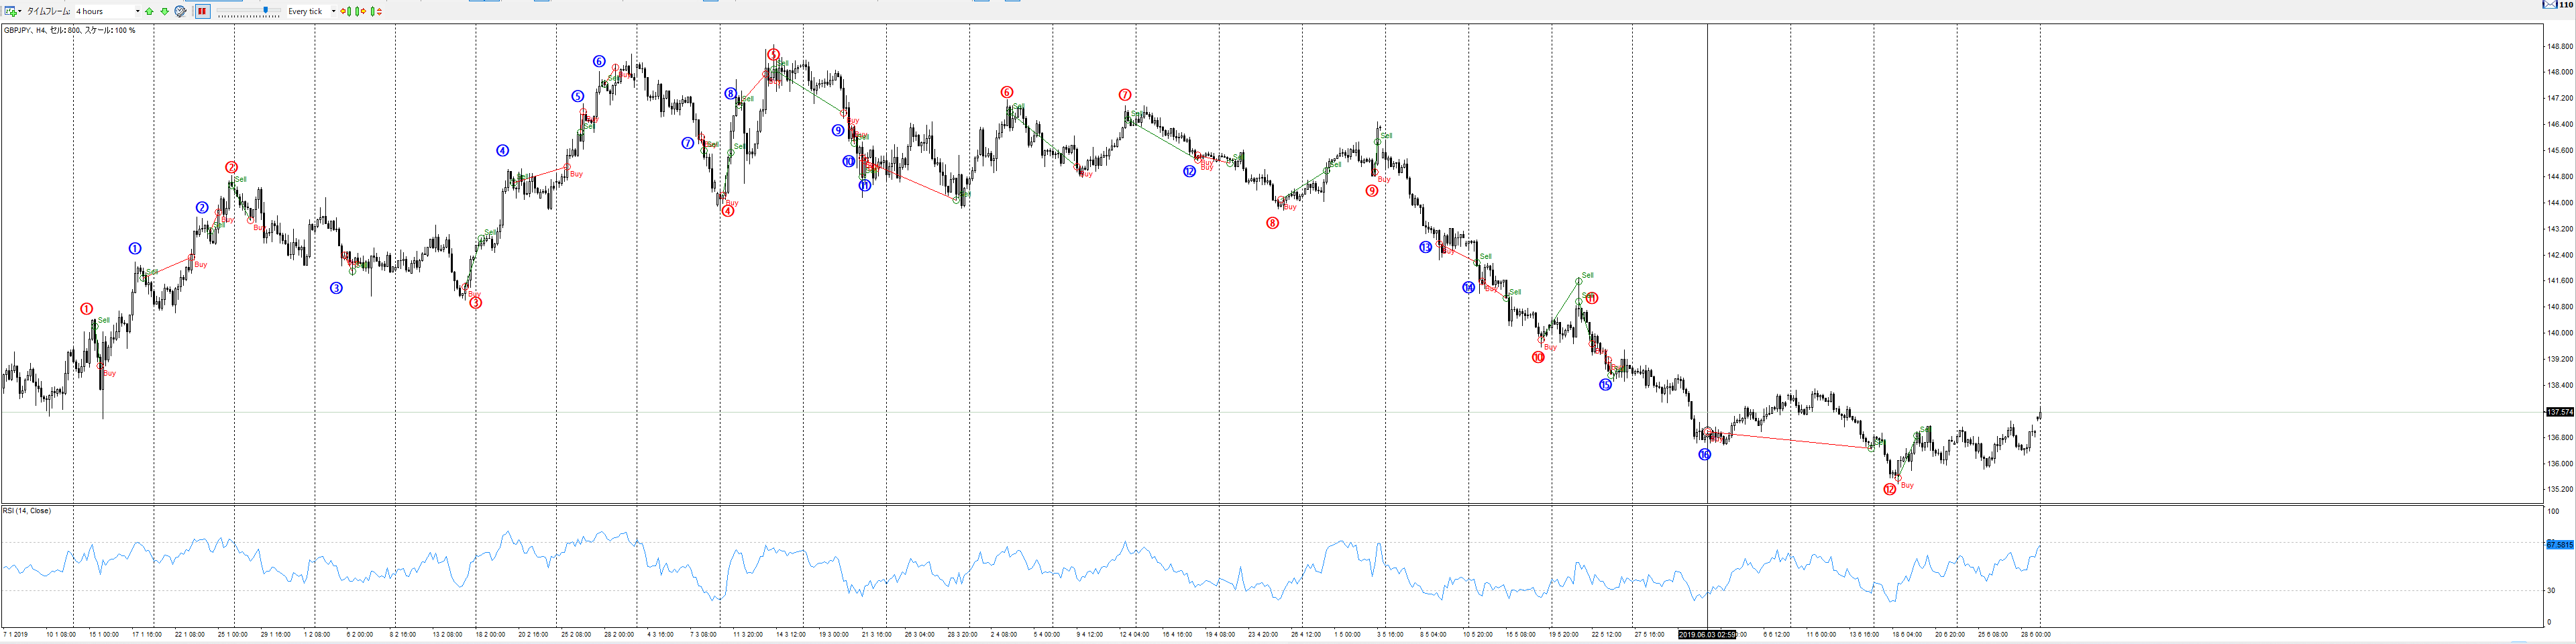Click the red circled marker 12 near Buy
Viewport: 2576px width, 644px height.
pos(1889,489)
